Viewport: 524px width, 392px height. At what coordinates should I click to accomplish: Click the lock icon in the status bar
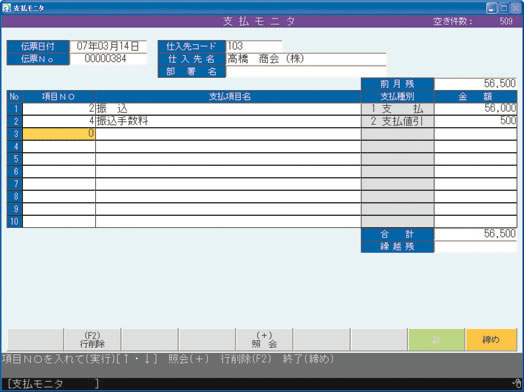517,384
